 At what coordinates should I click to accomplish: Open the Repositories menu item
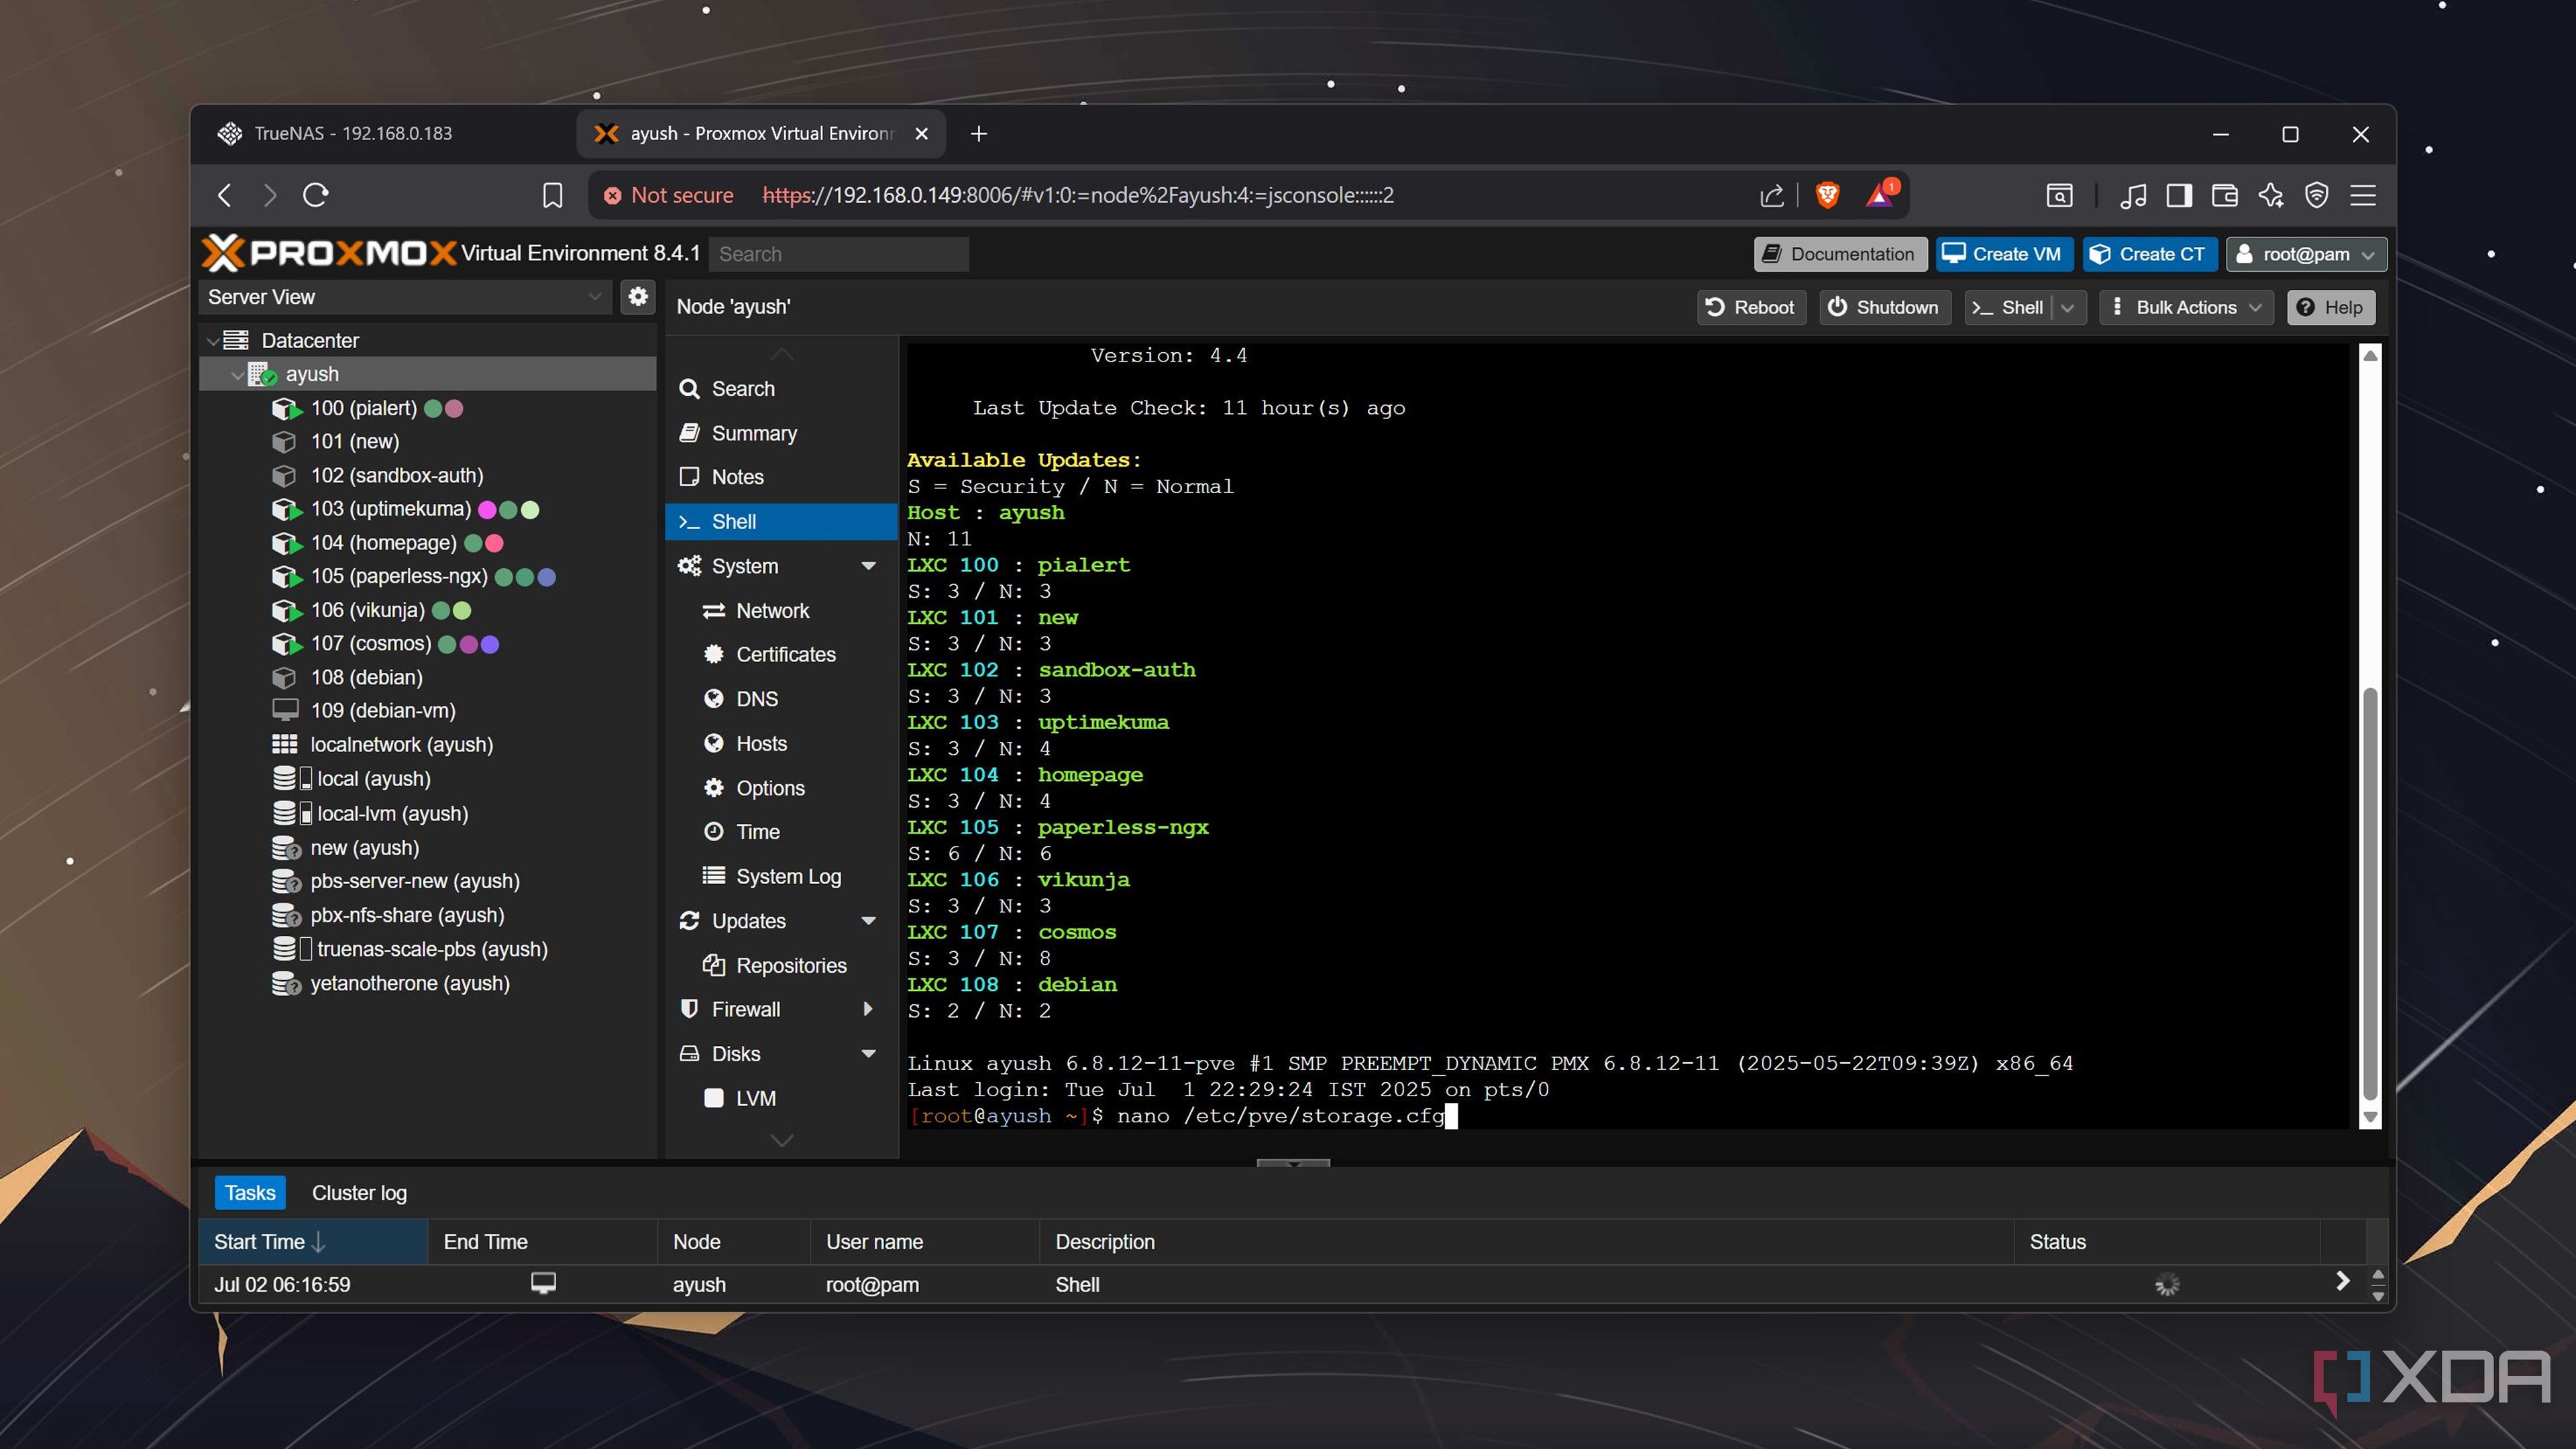point(781,965)
